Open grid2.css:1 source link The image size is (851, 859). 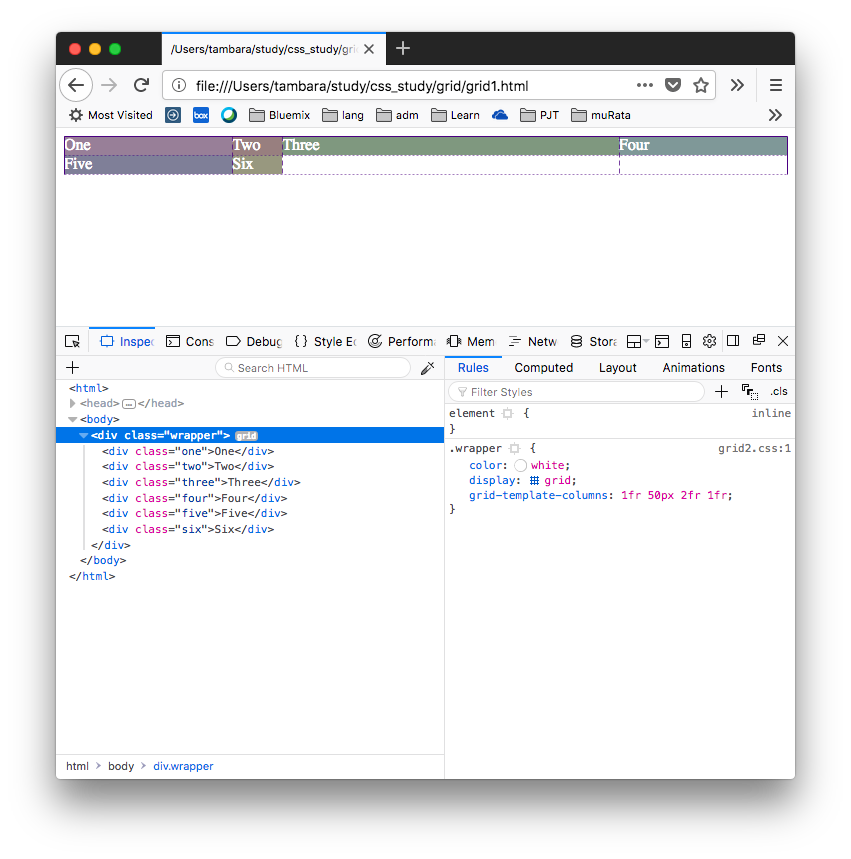pos(754,449)
